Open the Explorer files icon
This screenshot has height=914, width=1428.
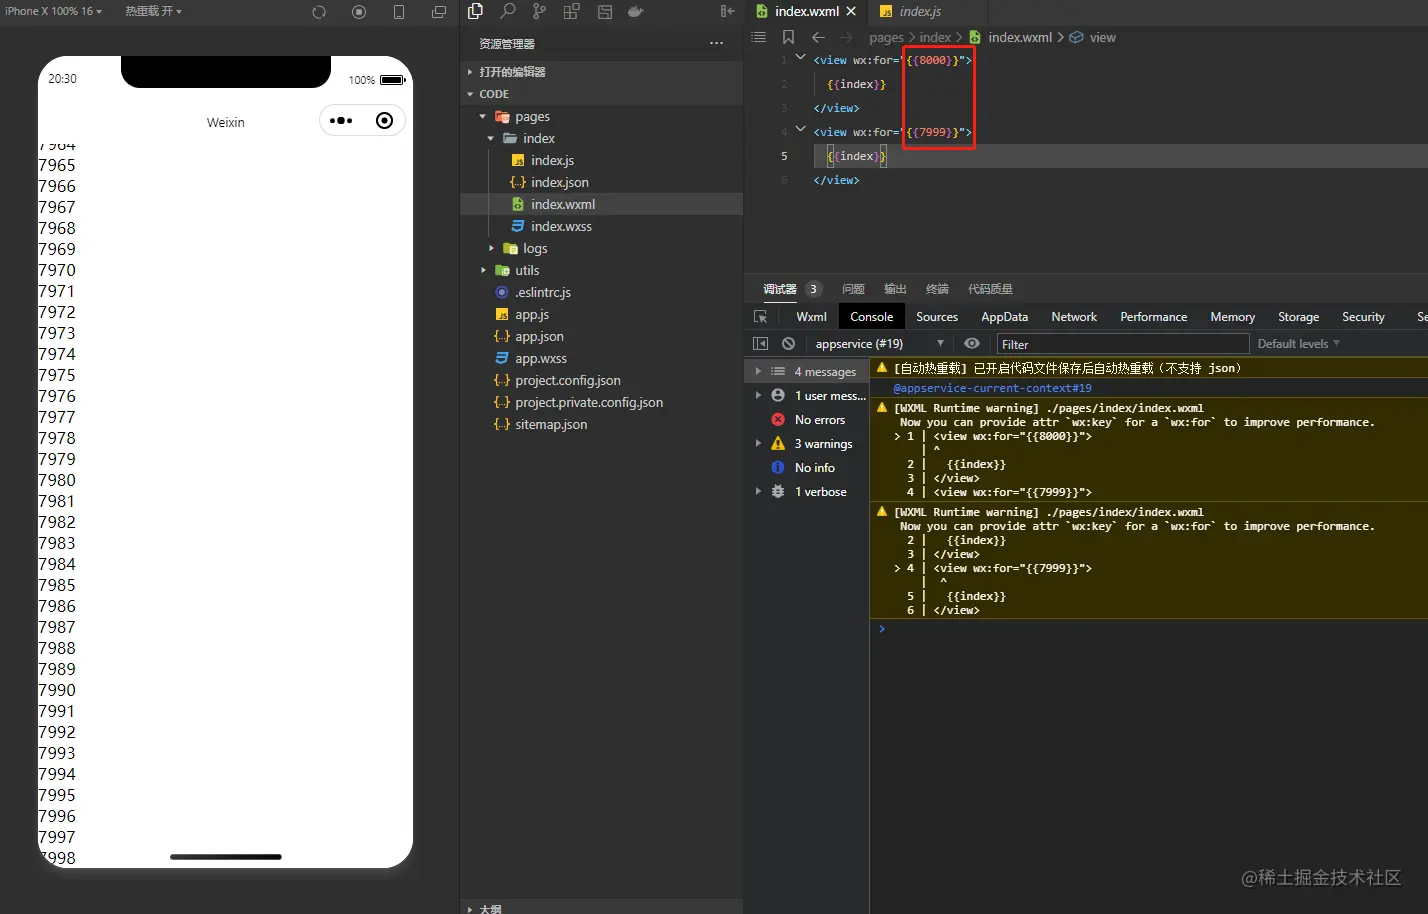[476, 11]
